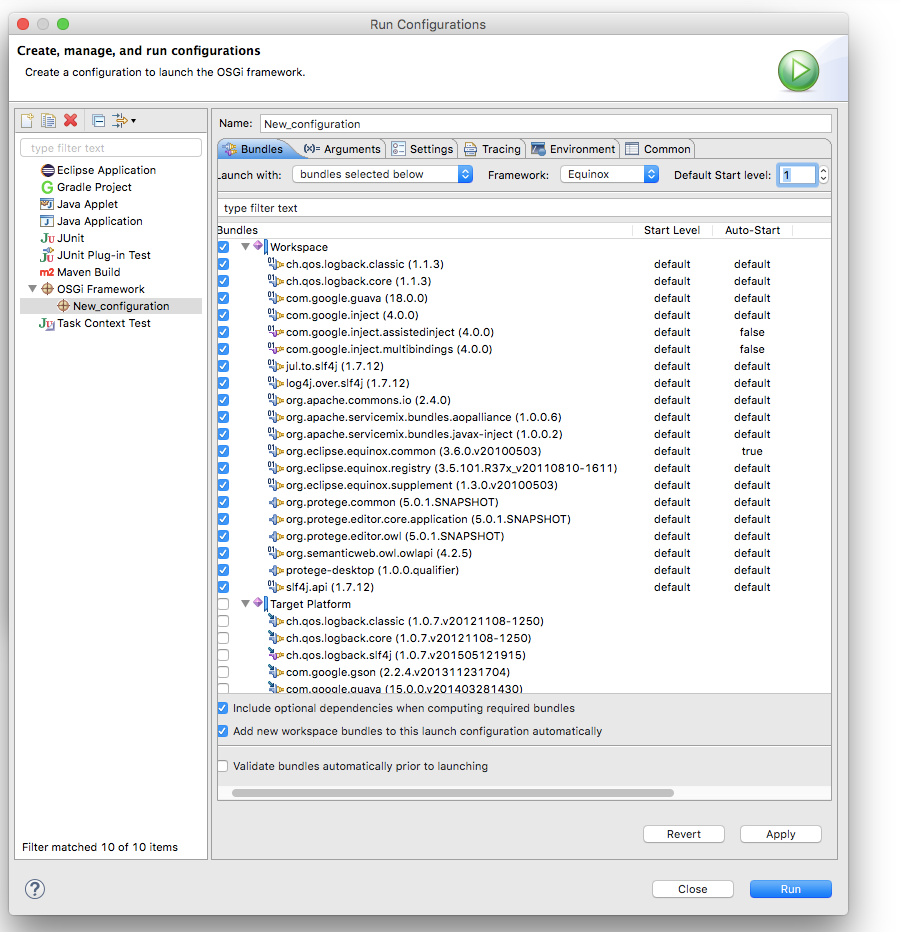Click the org.protege.editor.owl bundle icon

(276, 536)
